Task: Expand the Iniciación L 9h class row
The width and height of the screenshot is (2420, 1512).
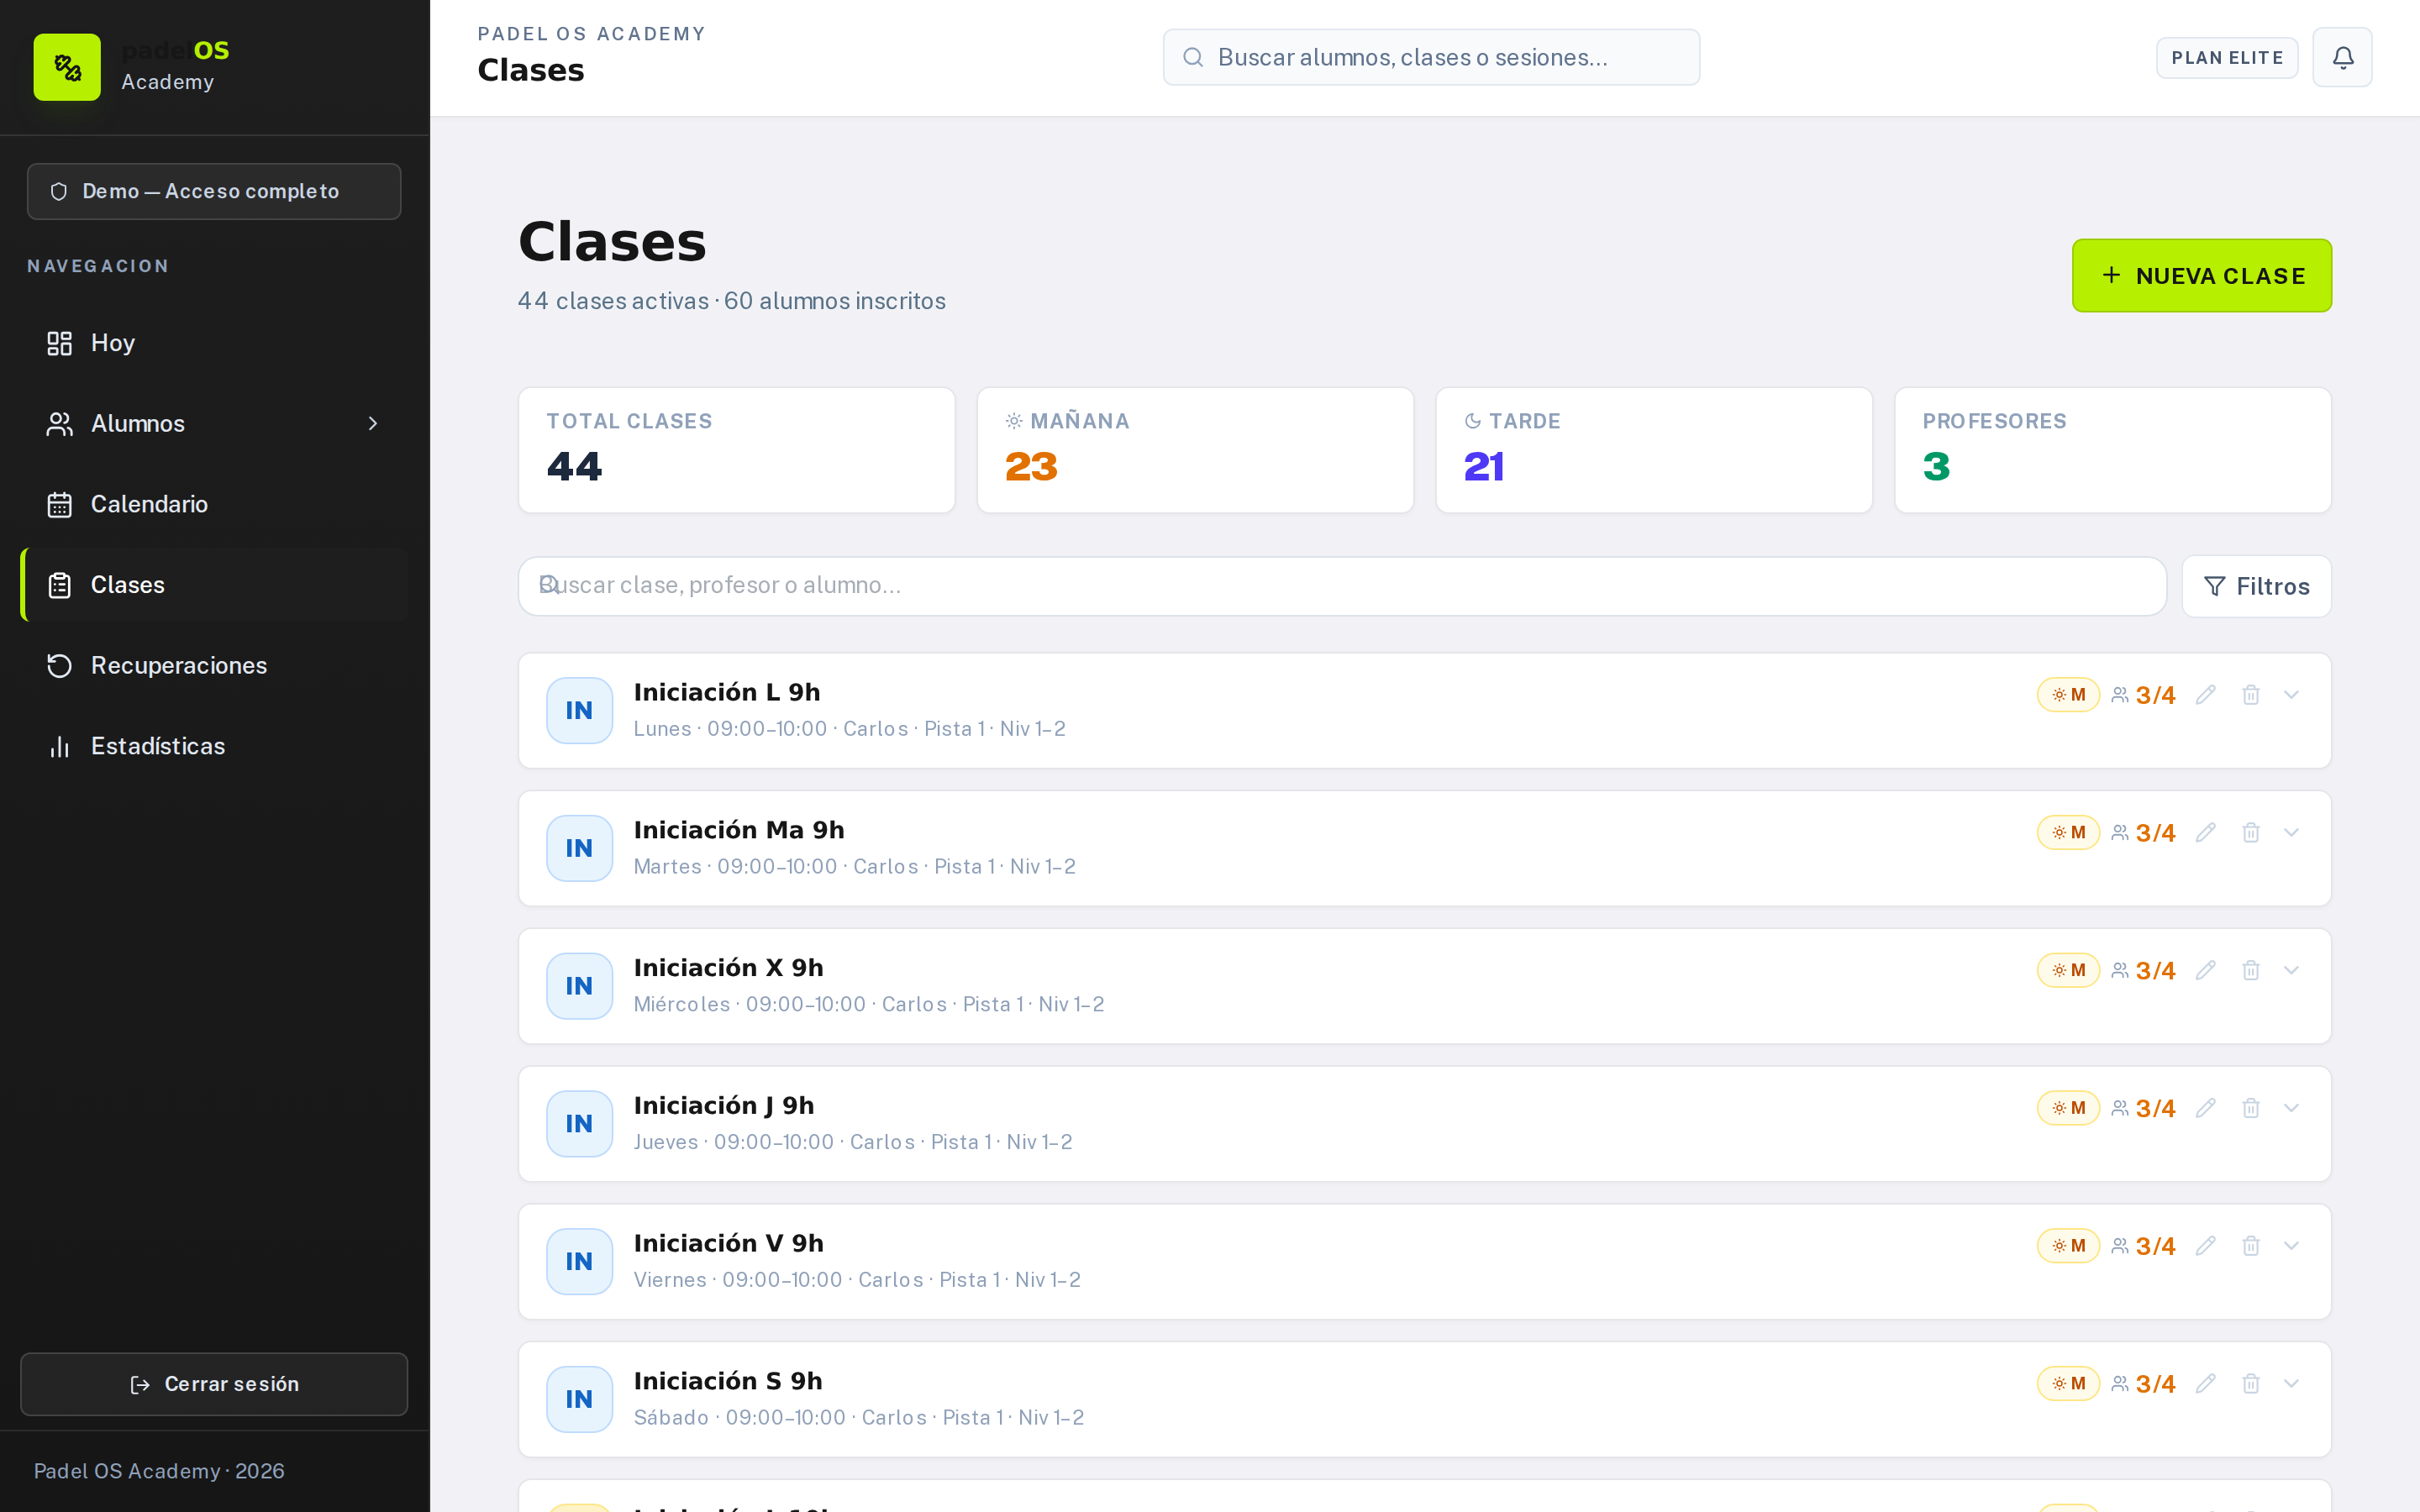Action: 2291,695
